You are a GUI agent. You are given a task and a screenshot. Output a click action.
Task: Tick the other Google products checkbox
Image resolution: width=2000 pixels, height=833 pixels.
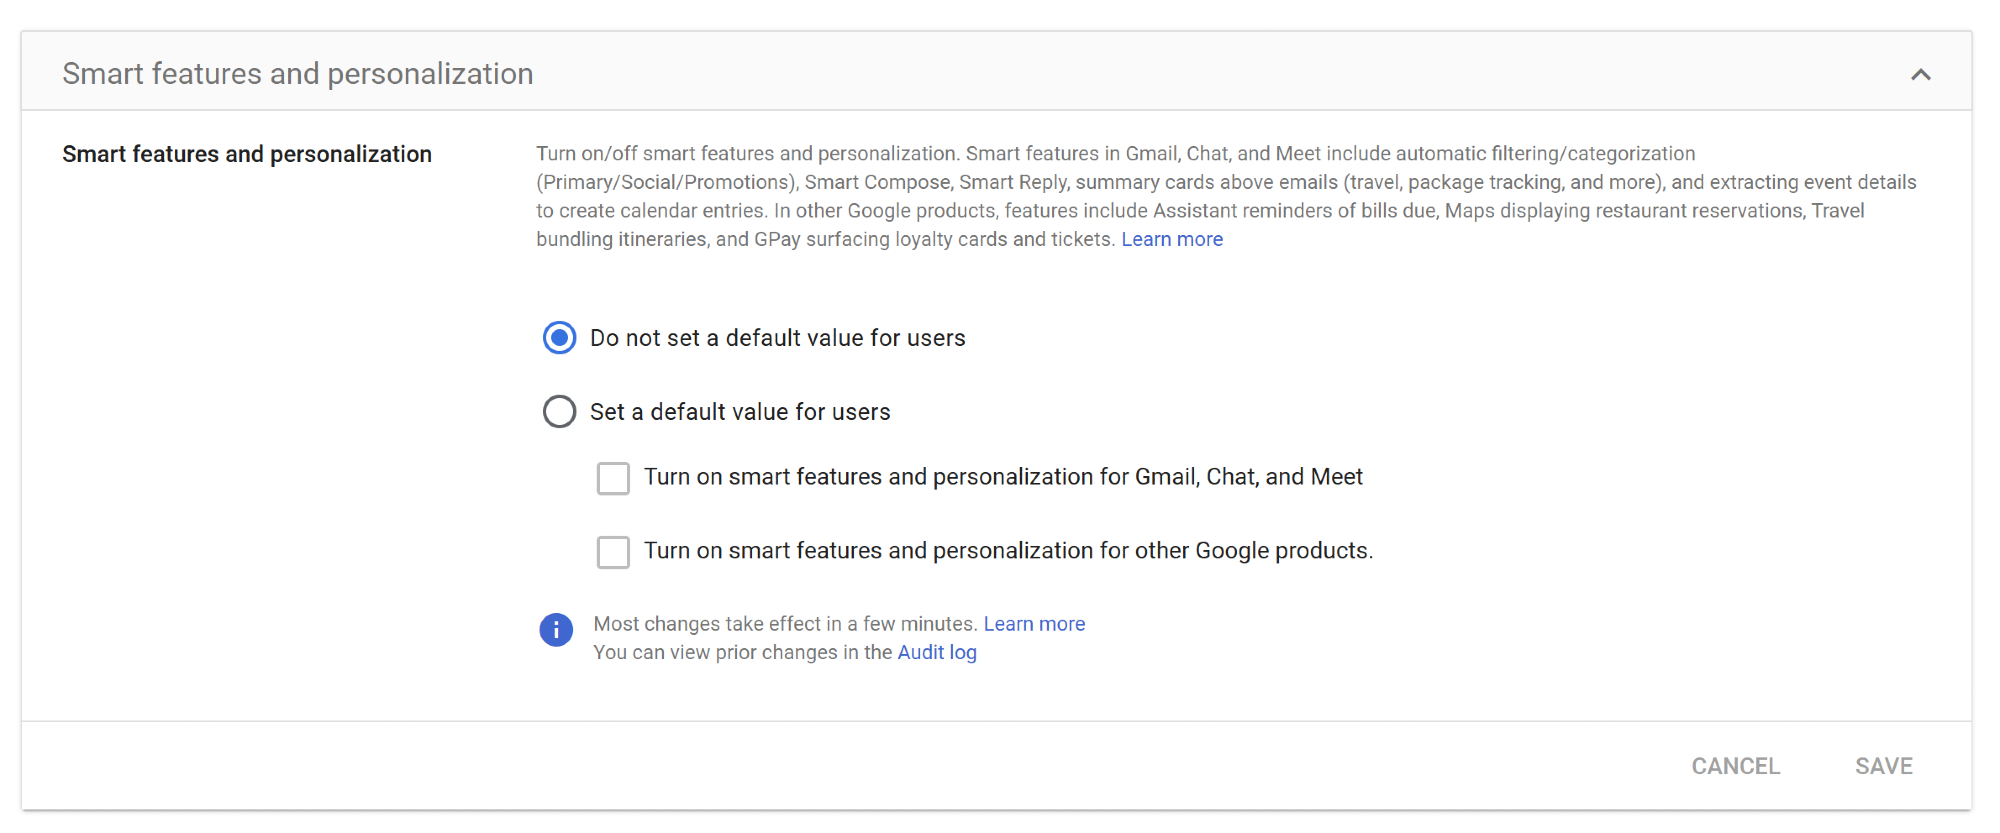click(x=613, y=552)
